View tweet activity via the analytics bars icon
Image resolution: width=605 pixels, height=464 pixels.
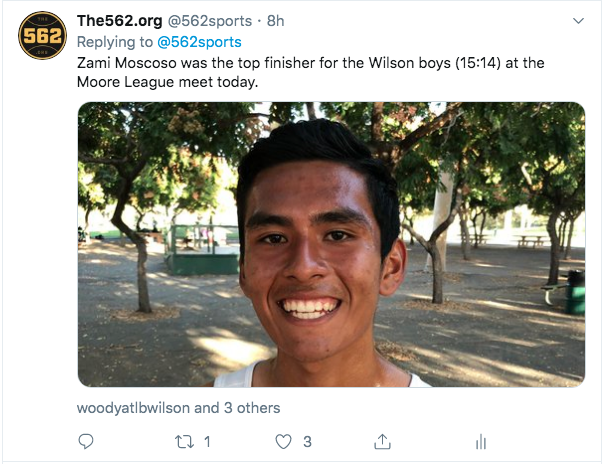point(481,441)
